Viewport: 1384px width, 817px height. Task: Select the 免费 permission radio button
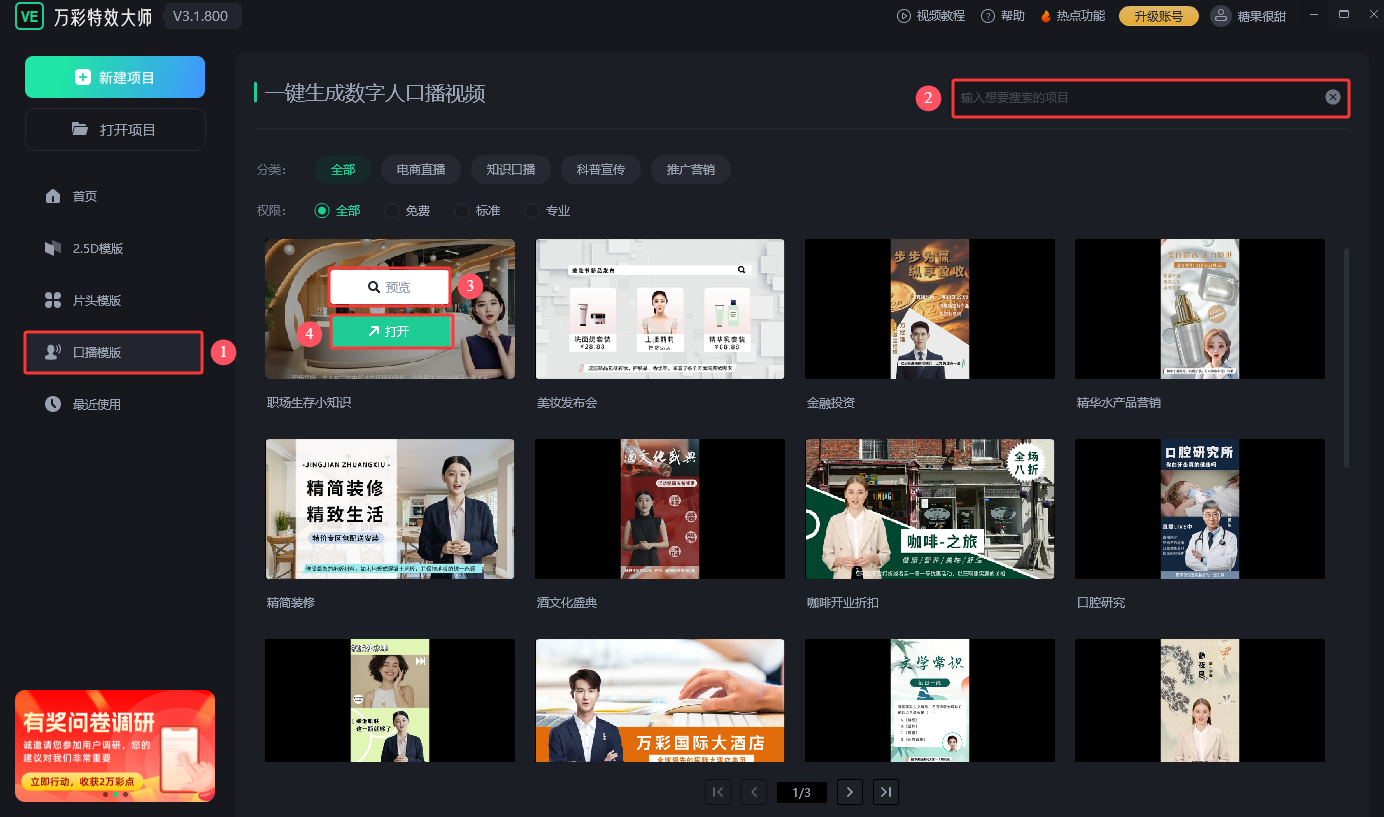pos(392,211)
